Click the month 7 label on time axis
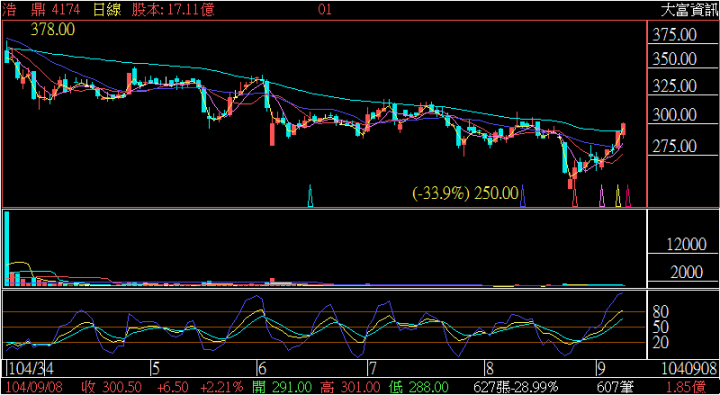Image resolution: width=720 pixels, height=395 pixels. [x=373, y=368]
